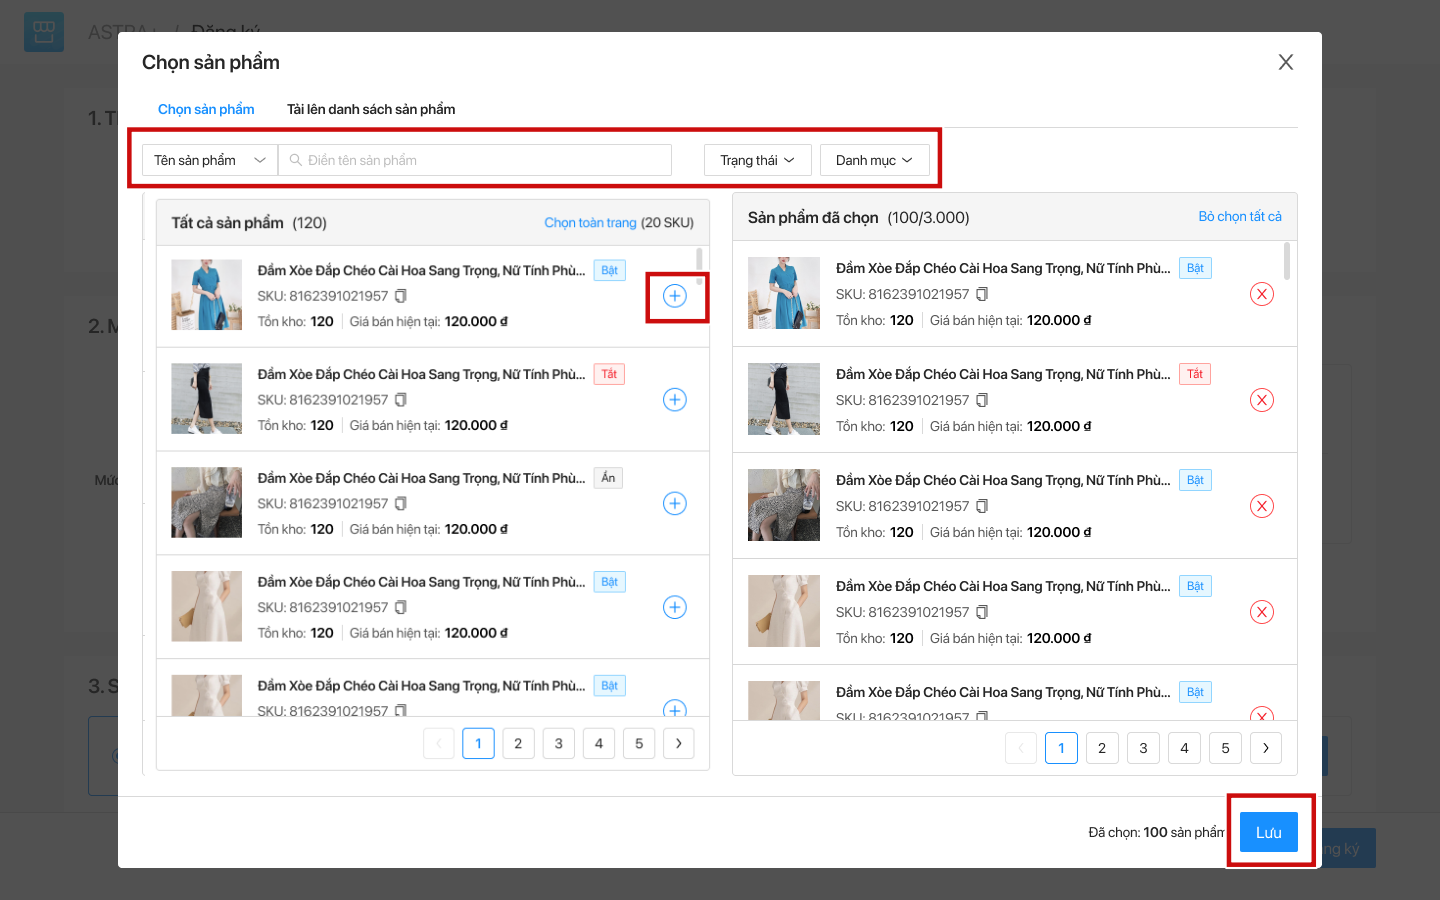The image size is (1440, 900).
Task: Add the black dress product marked Tắt
Action: 675,400
